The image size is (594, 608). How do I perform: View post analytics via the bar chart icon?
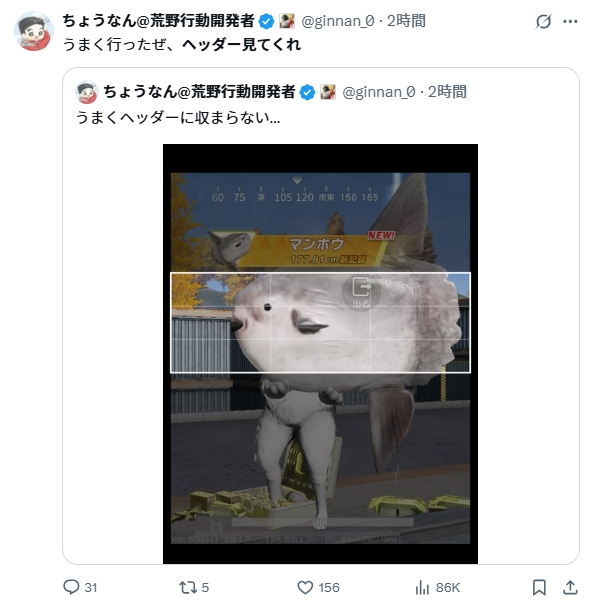pos(422,587)
